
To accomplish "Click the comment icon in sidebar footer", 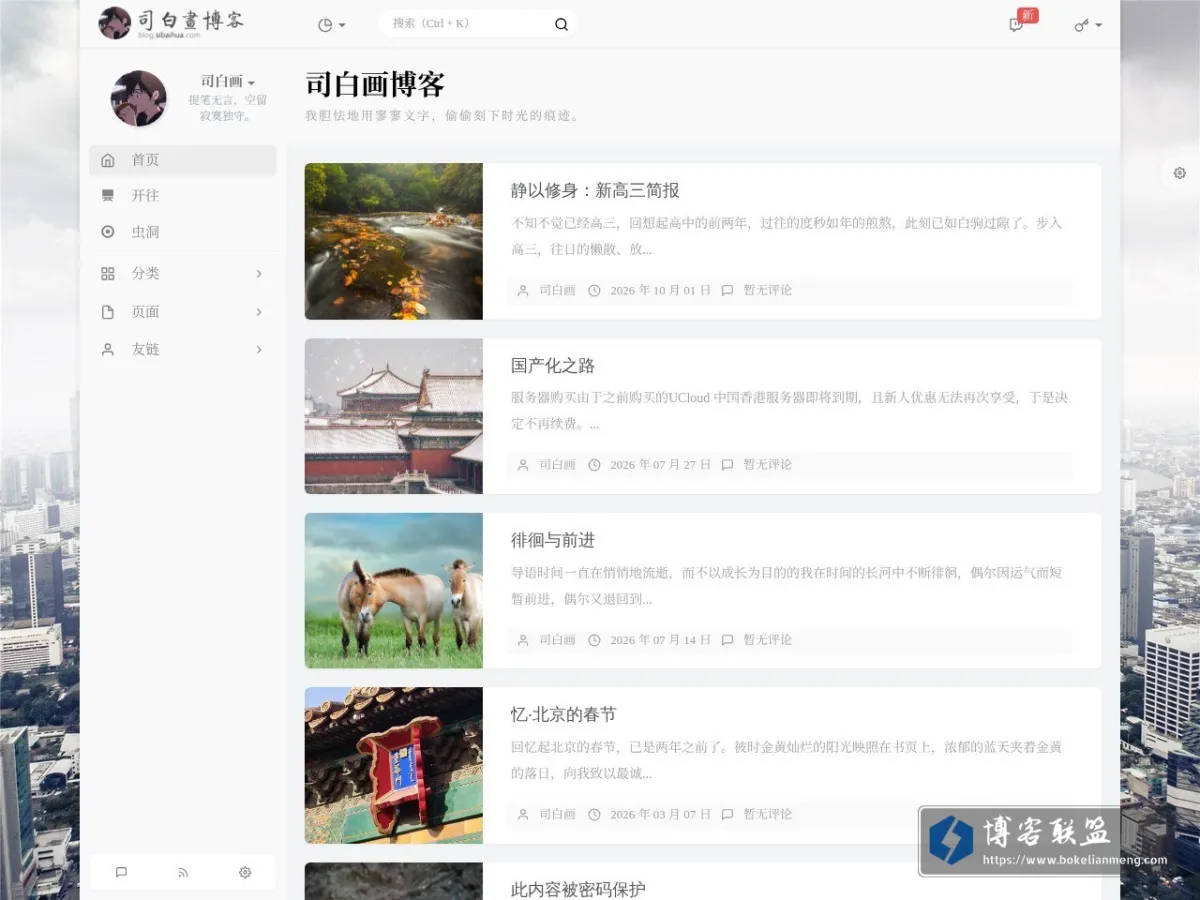I will (121, 872).
